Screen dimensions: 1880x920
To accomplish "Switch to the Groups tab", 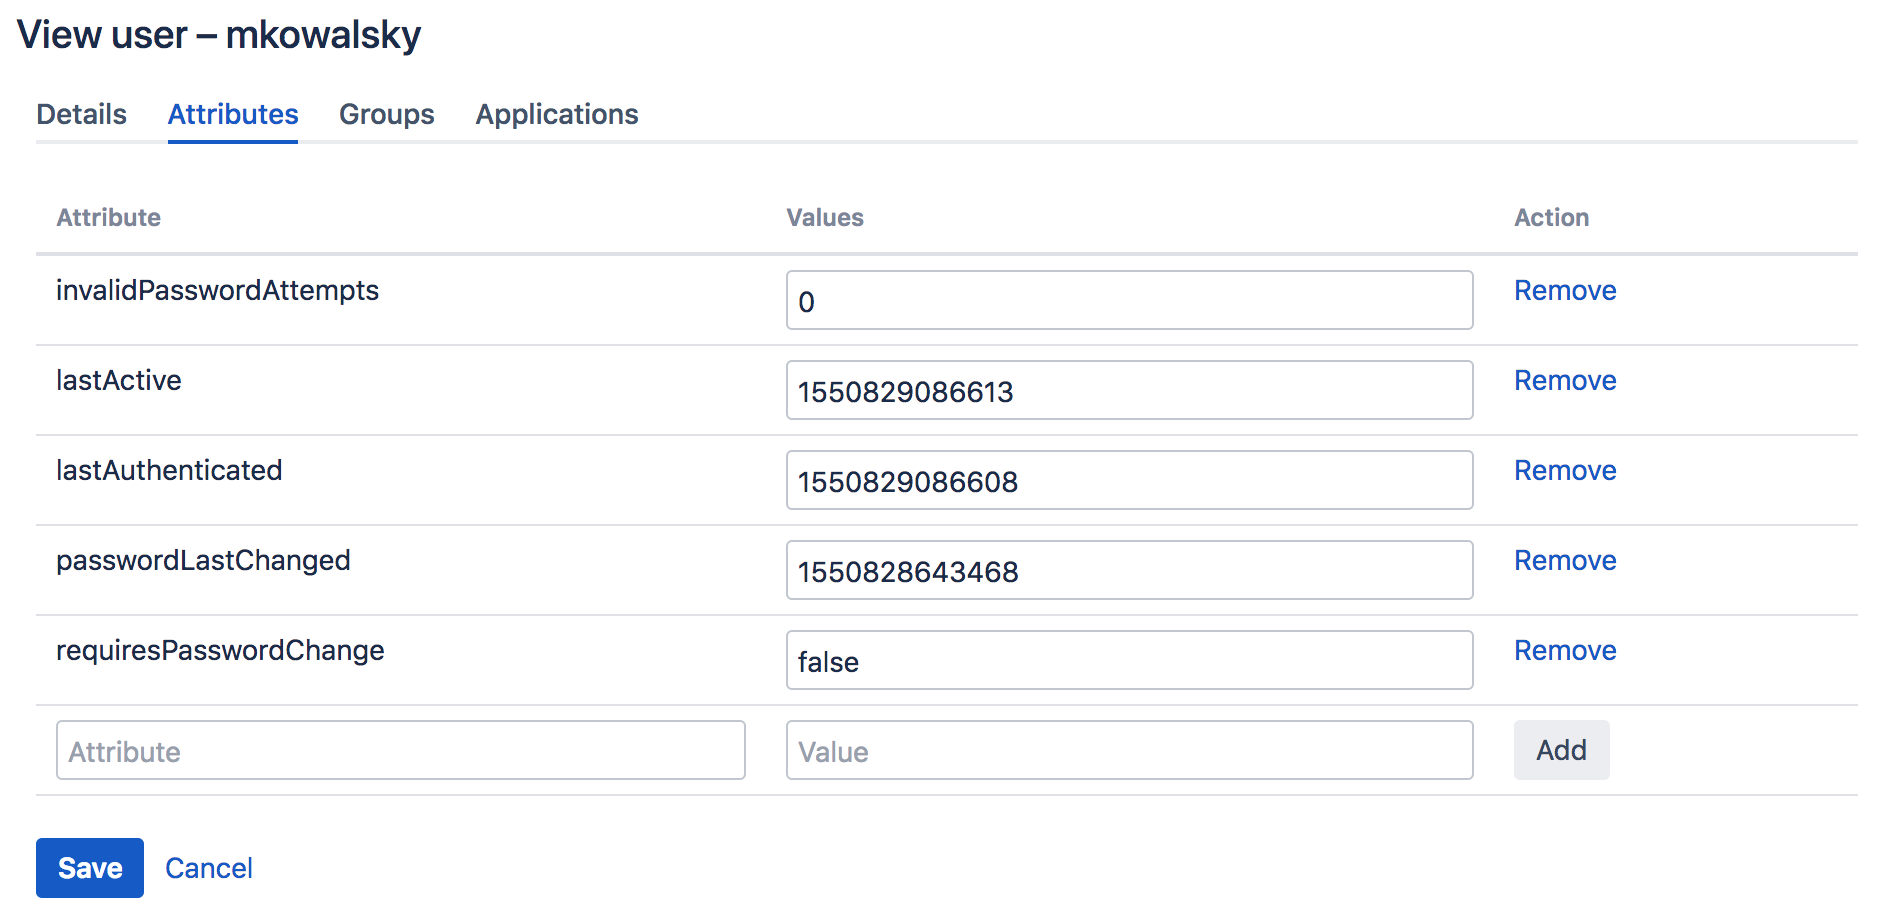I will (x=386, y=115).
